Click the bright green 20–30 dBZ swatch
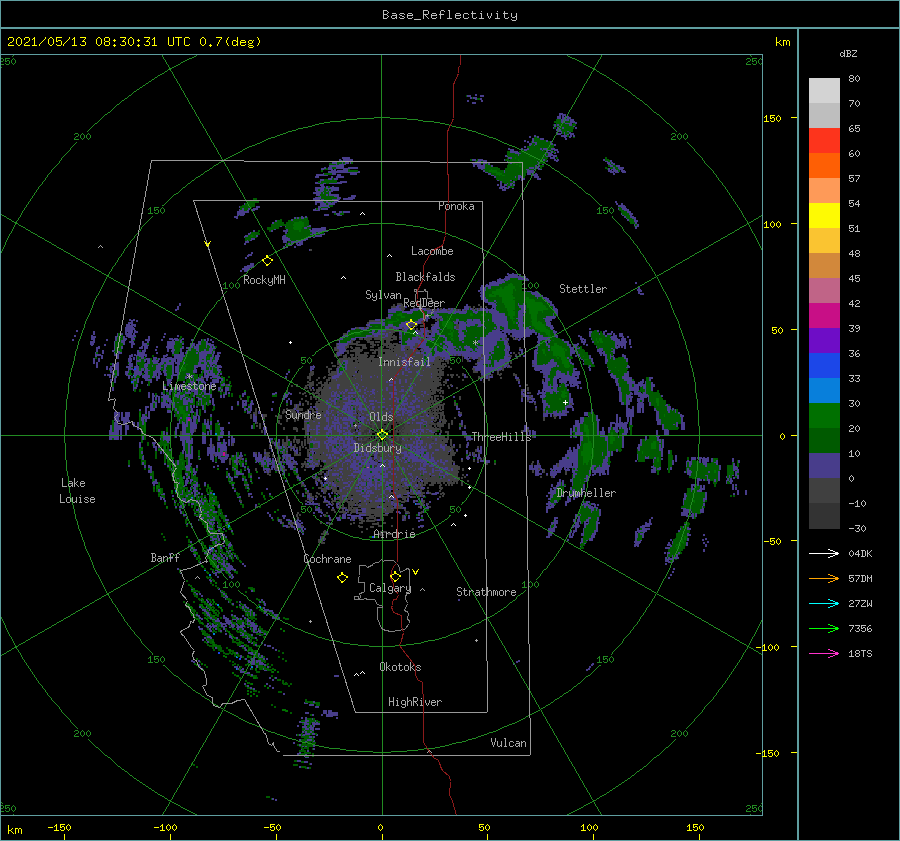 [824, 416]
